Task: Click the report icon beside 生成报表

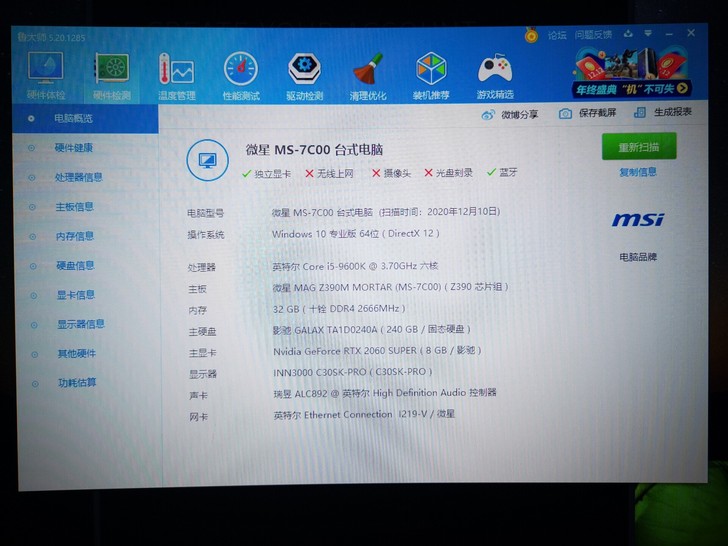Action: click(640, 112)
